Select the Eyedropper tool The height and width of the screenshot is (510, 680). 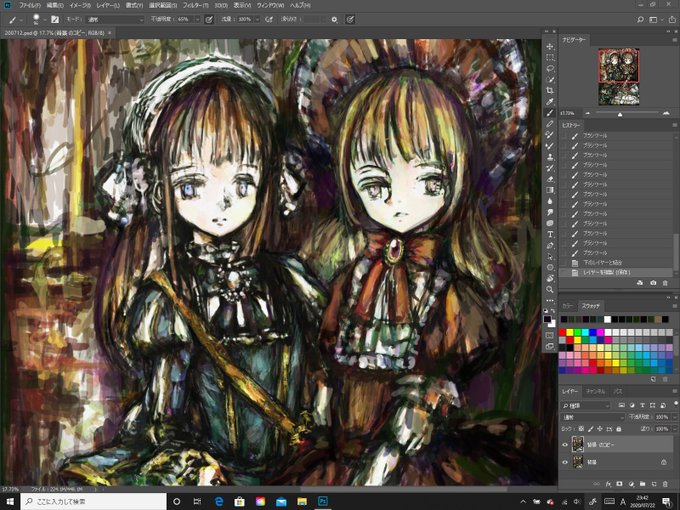(550, 102)
